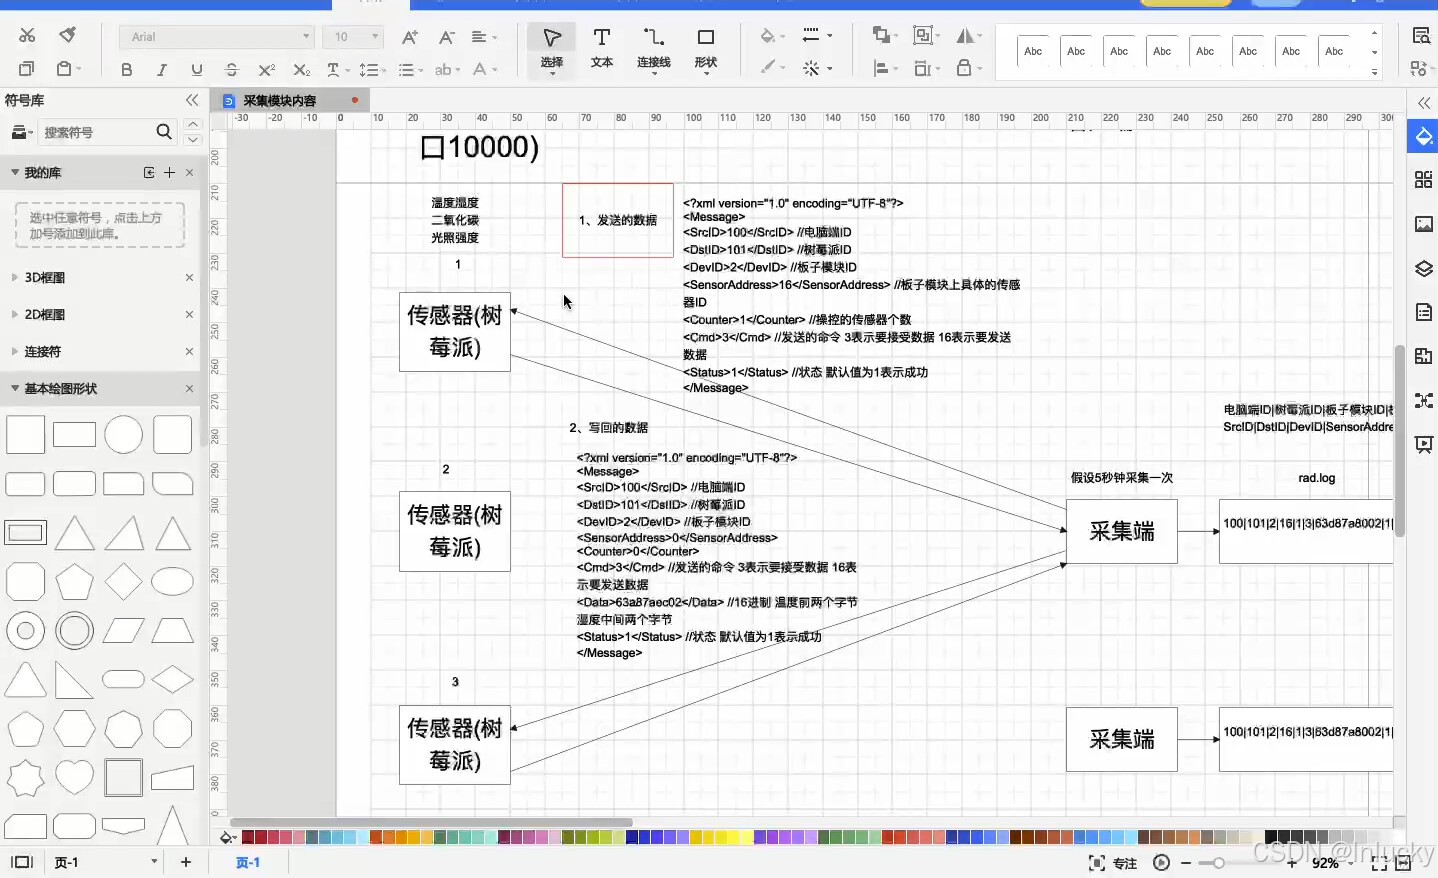Expand the quick styles gallery

click(1375, 72)
